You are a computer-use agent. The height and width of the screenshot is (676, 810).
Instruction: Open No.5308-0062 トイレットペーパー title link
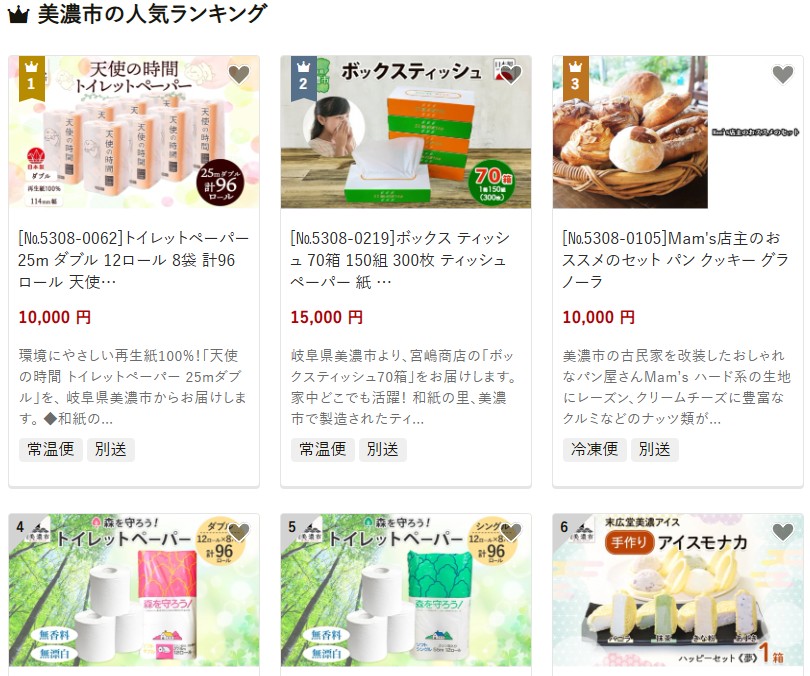pos(134,260)
